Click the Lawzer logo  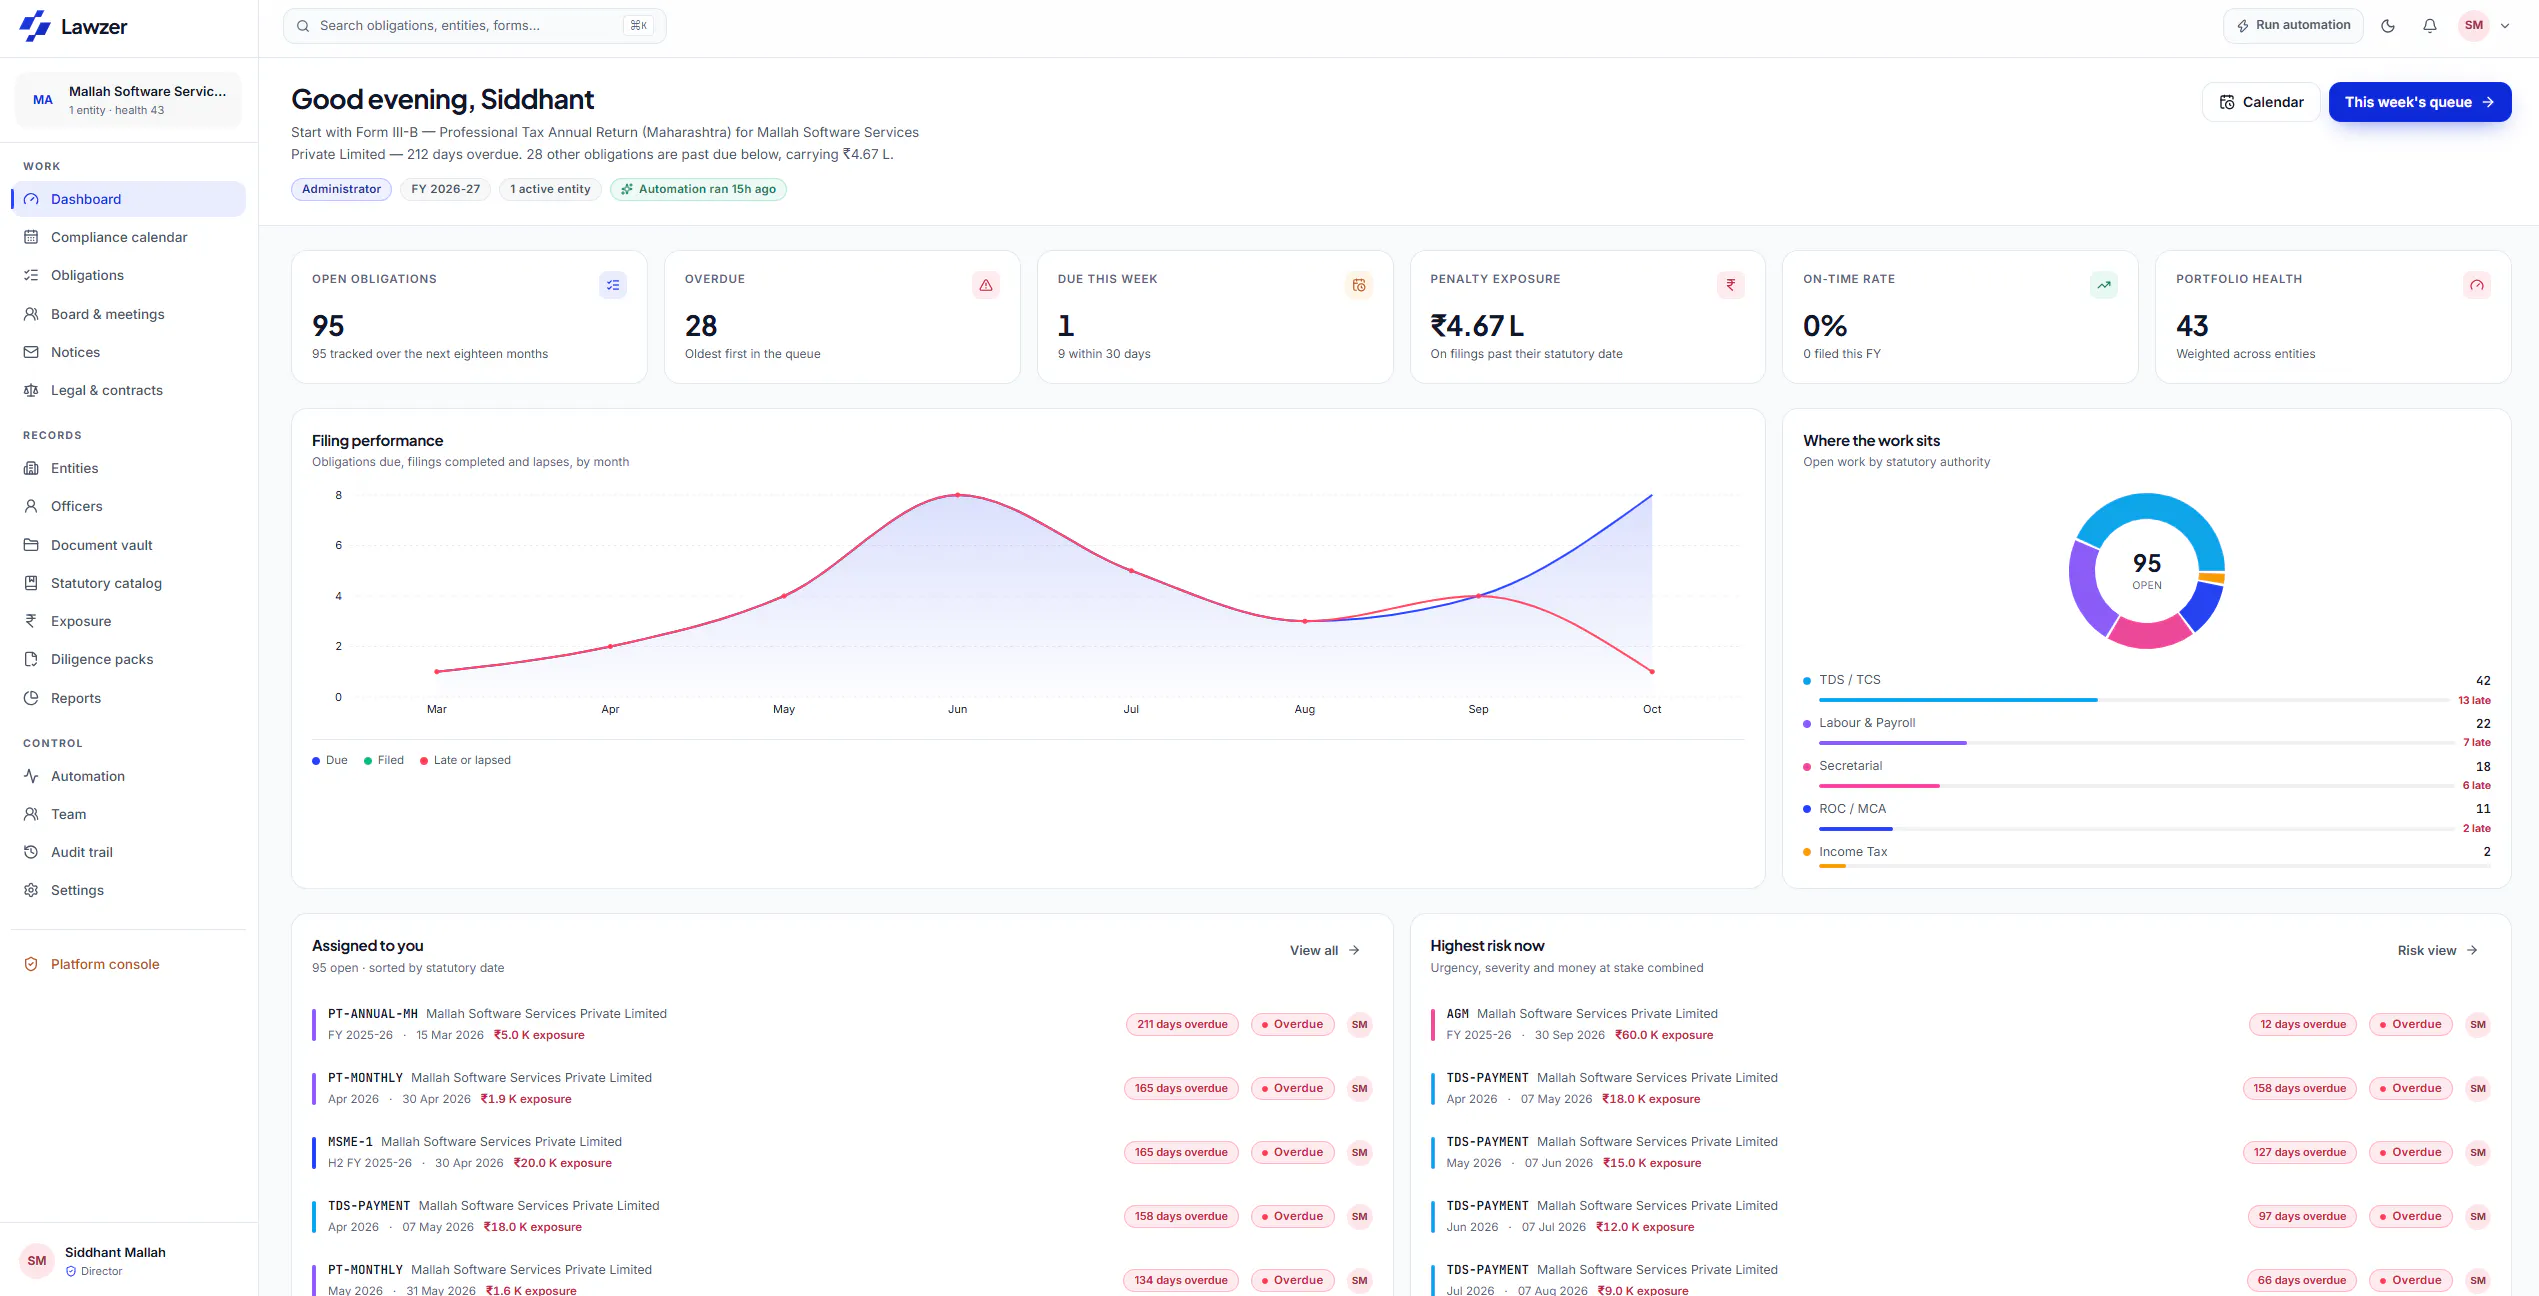pyautogui.click(x=74, y=27)
